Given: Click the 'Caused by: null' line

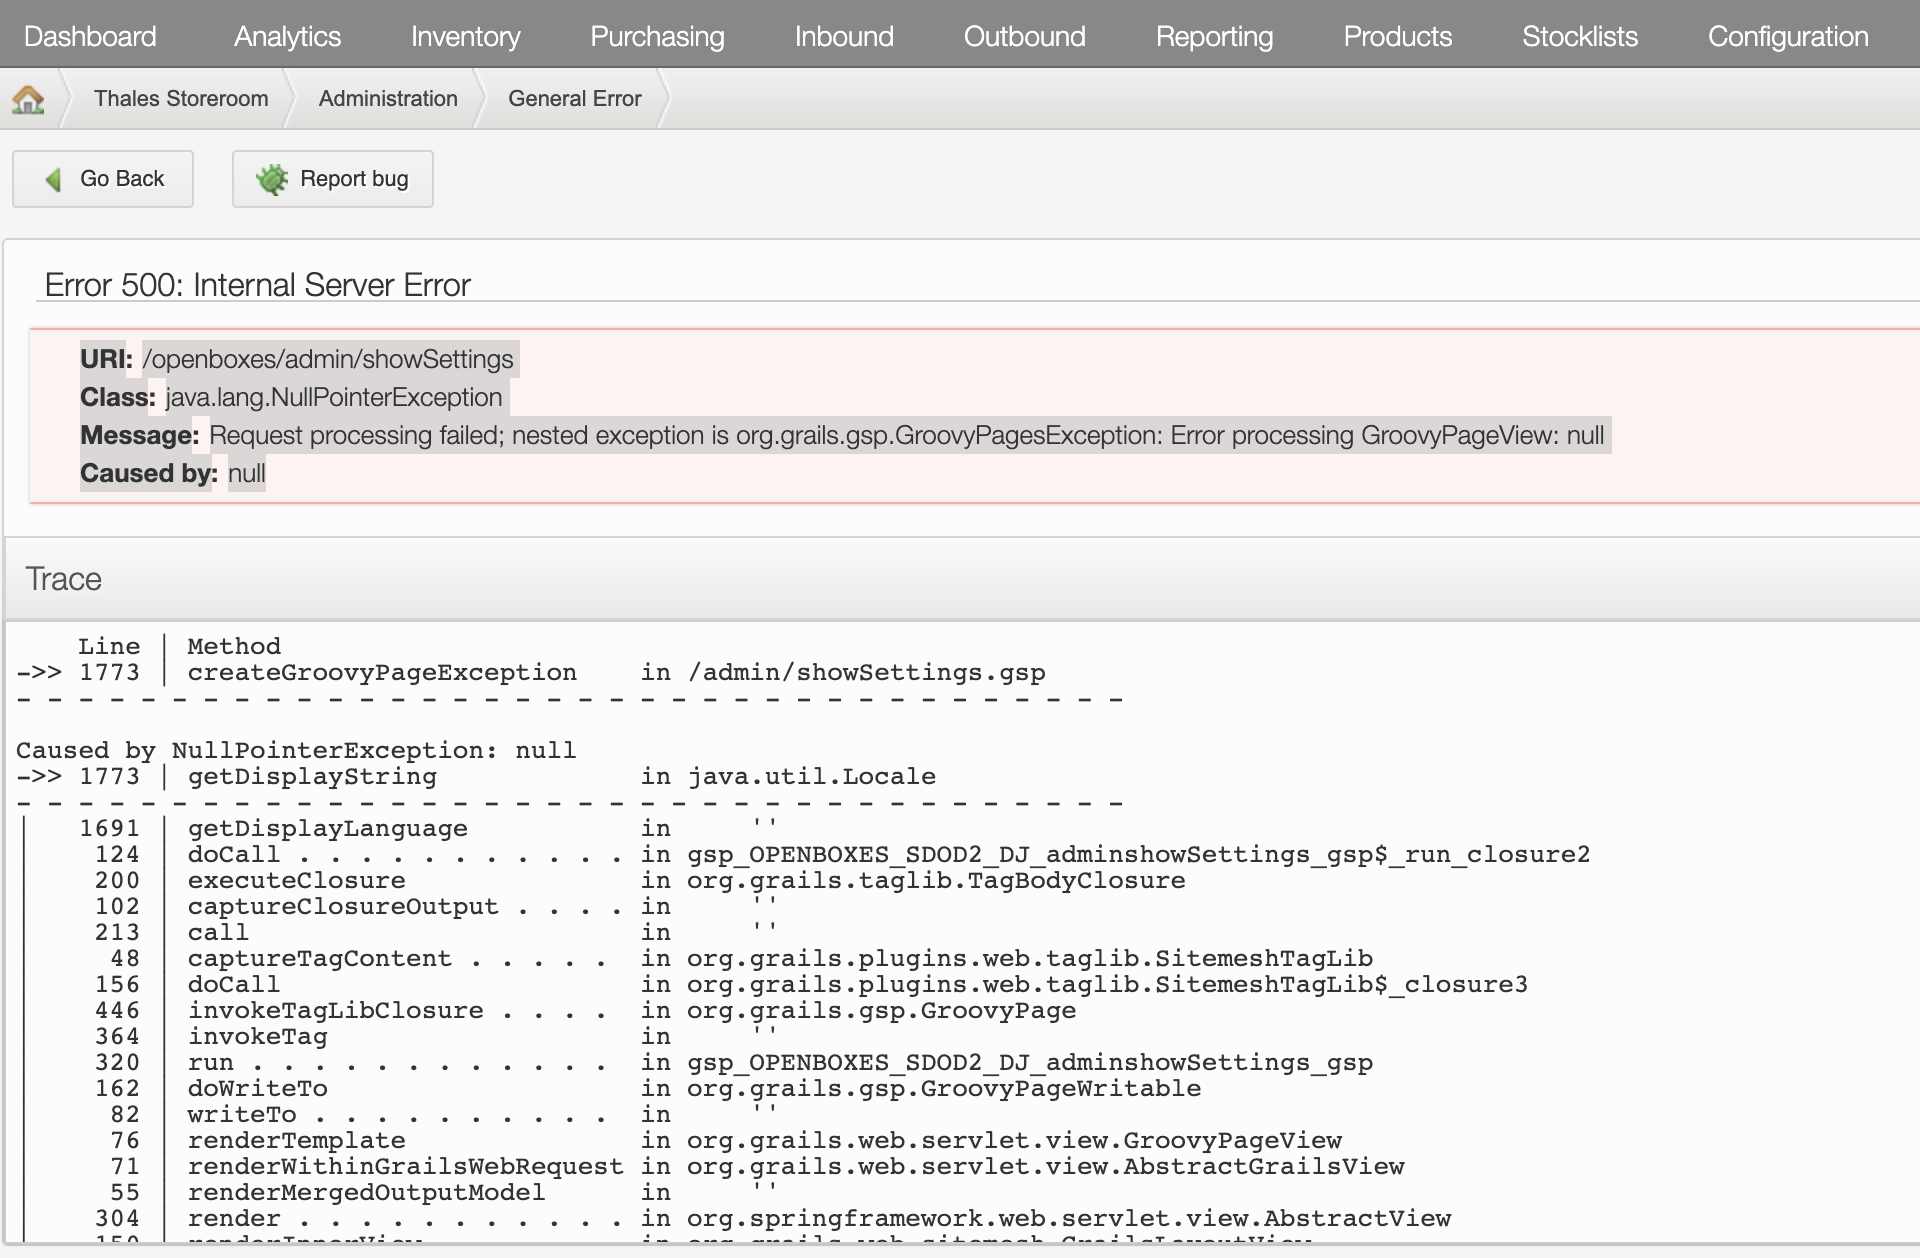Looking at the screenshot, I should 173,473.
